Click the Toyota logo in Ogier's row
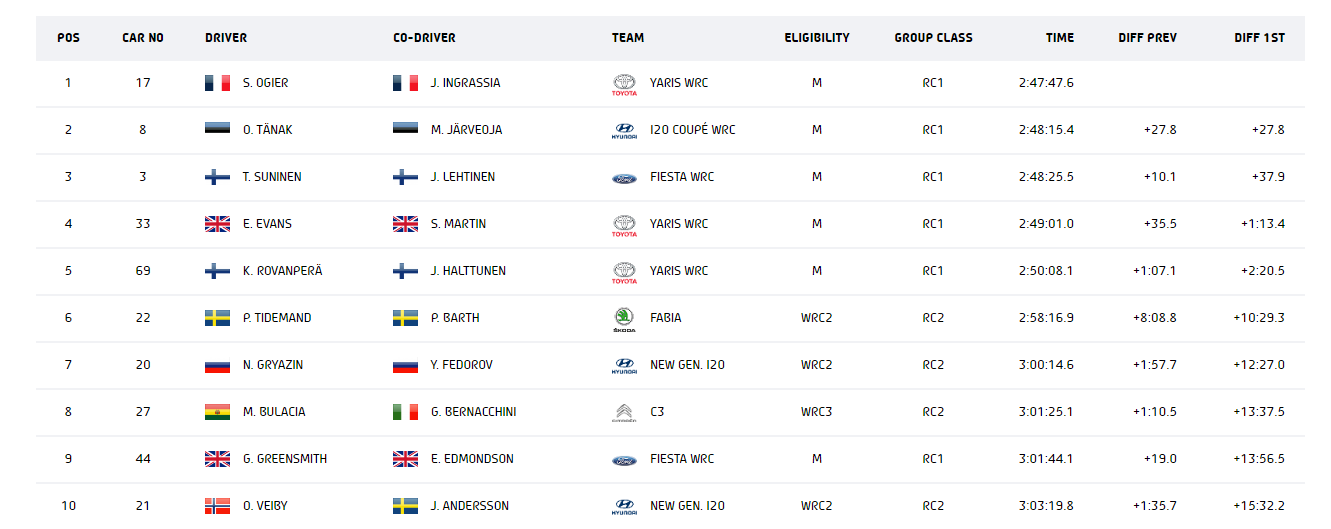This screenshot has width=1331, height=529. [624, 84]
